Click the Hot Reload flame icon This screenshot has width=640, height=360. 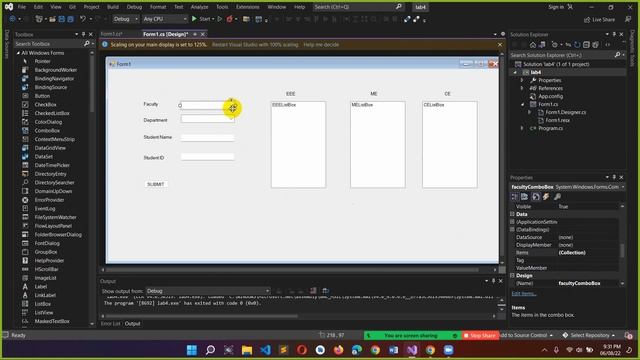pyautogui.click(x=229, y=19)
